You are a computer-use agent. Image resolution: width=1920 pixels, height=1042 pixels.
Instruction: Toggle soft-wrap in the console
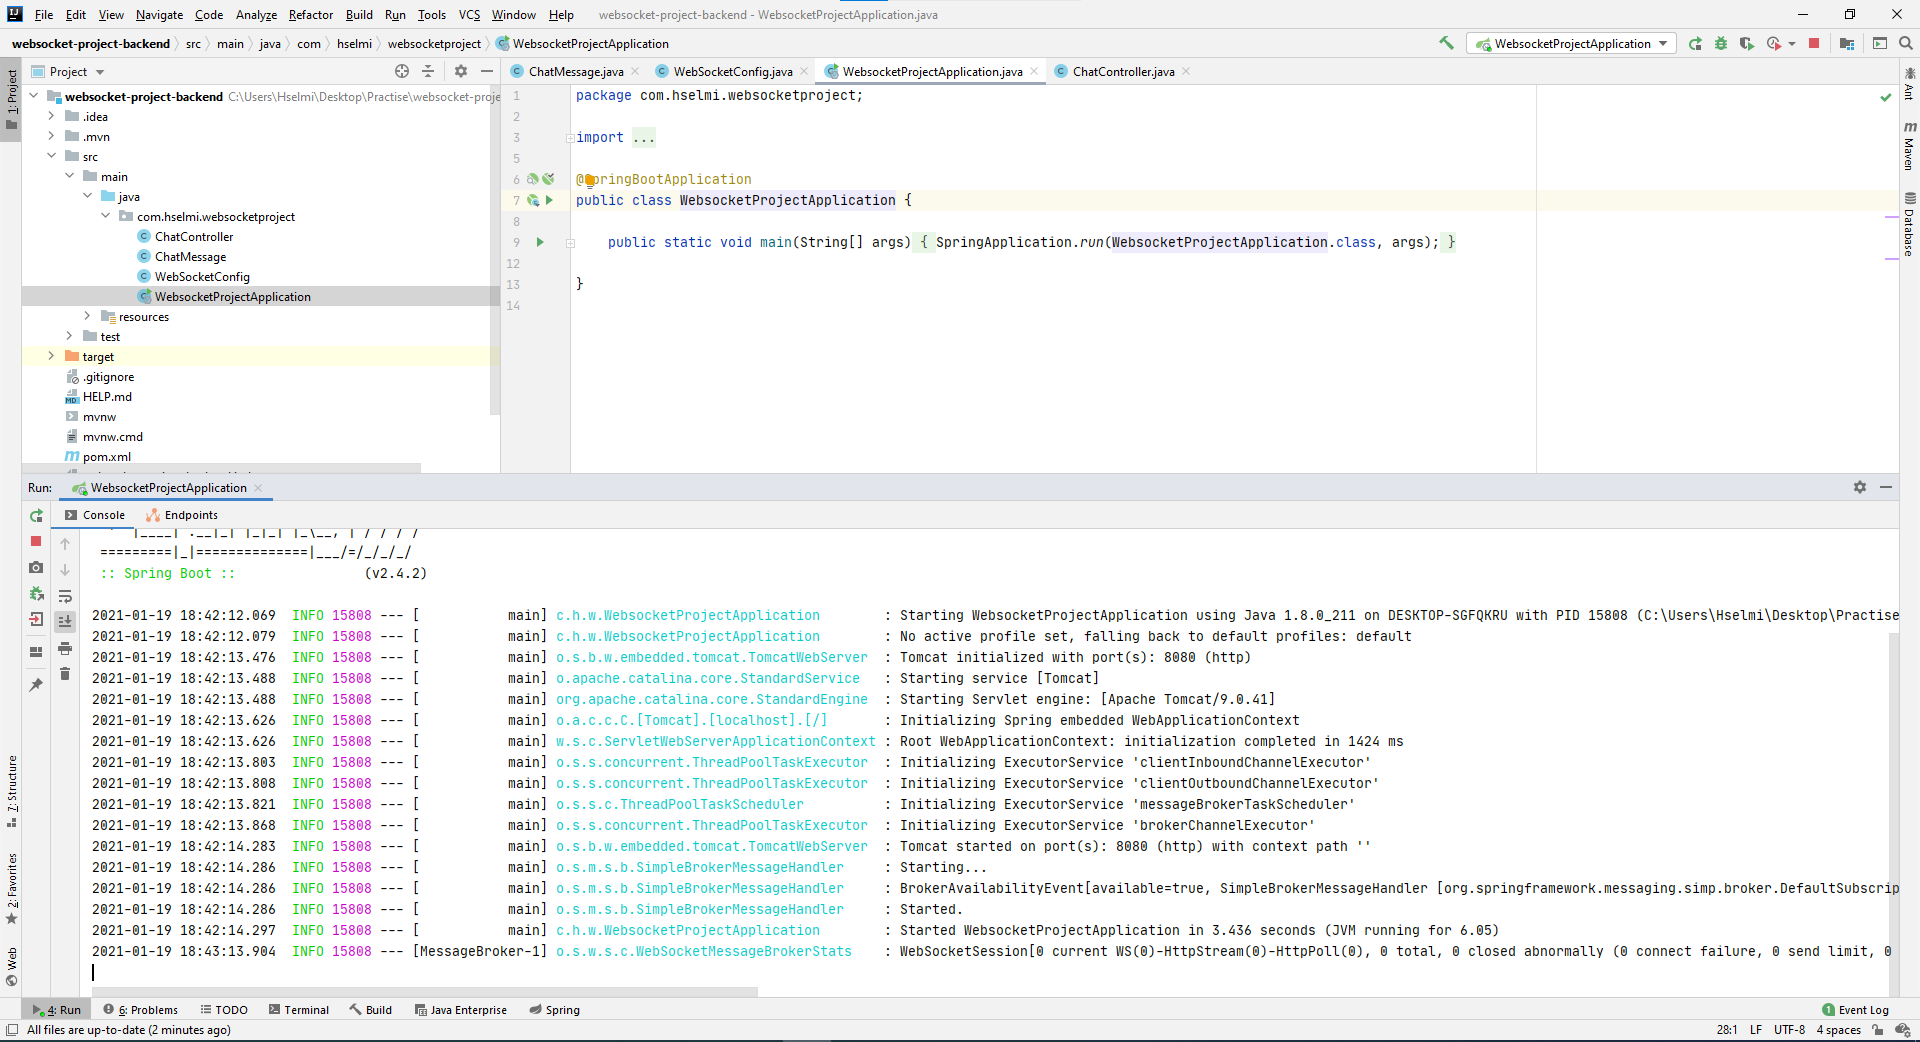click(x=65, y=596)
